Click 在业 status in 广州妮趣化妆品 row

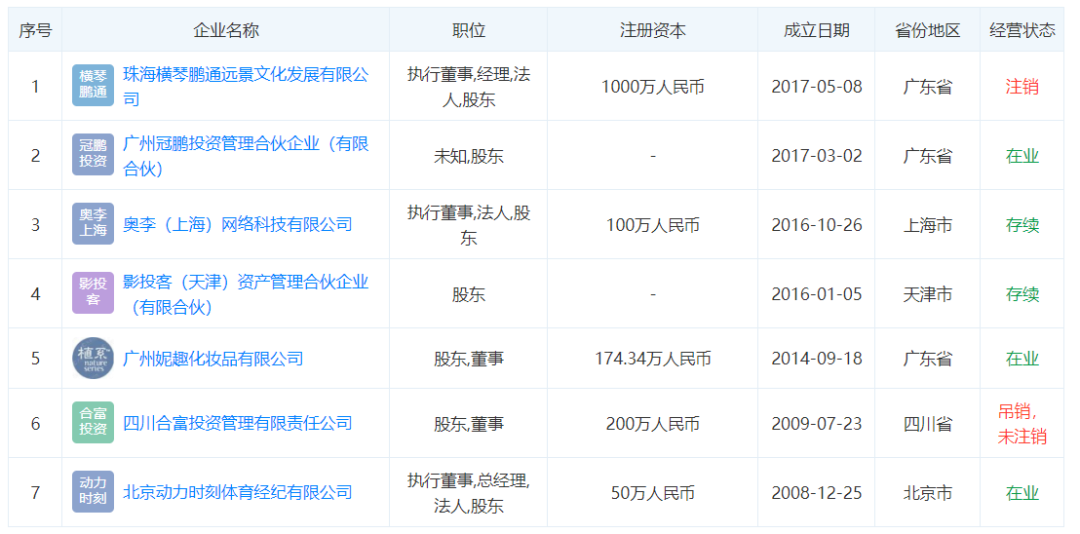pyautogui.click(x=1022, y=358)
